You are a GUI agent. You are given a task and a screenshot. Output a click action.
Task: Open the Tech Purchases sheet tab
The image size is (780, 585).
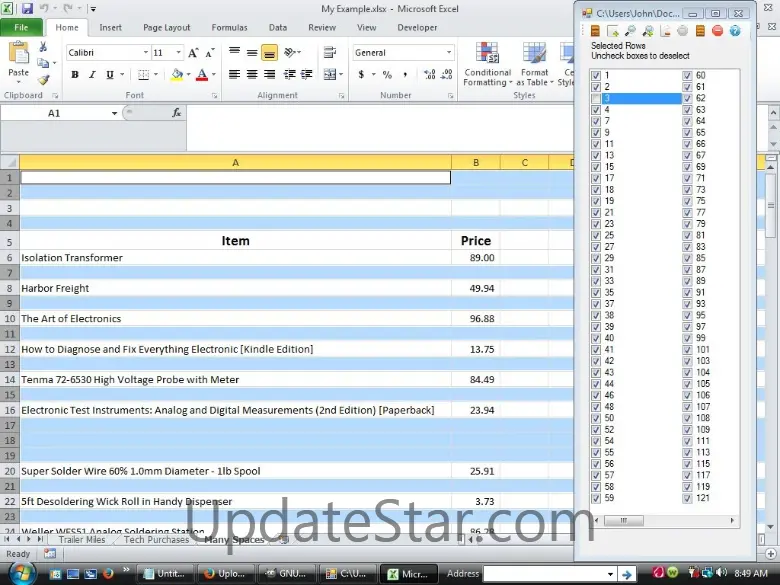pyautogui.click(x=156, y=540)
